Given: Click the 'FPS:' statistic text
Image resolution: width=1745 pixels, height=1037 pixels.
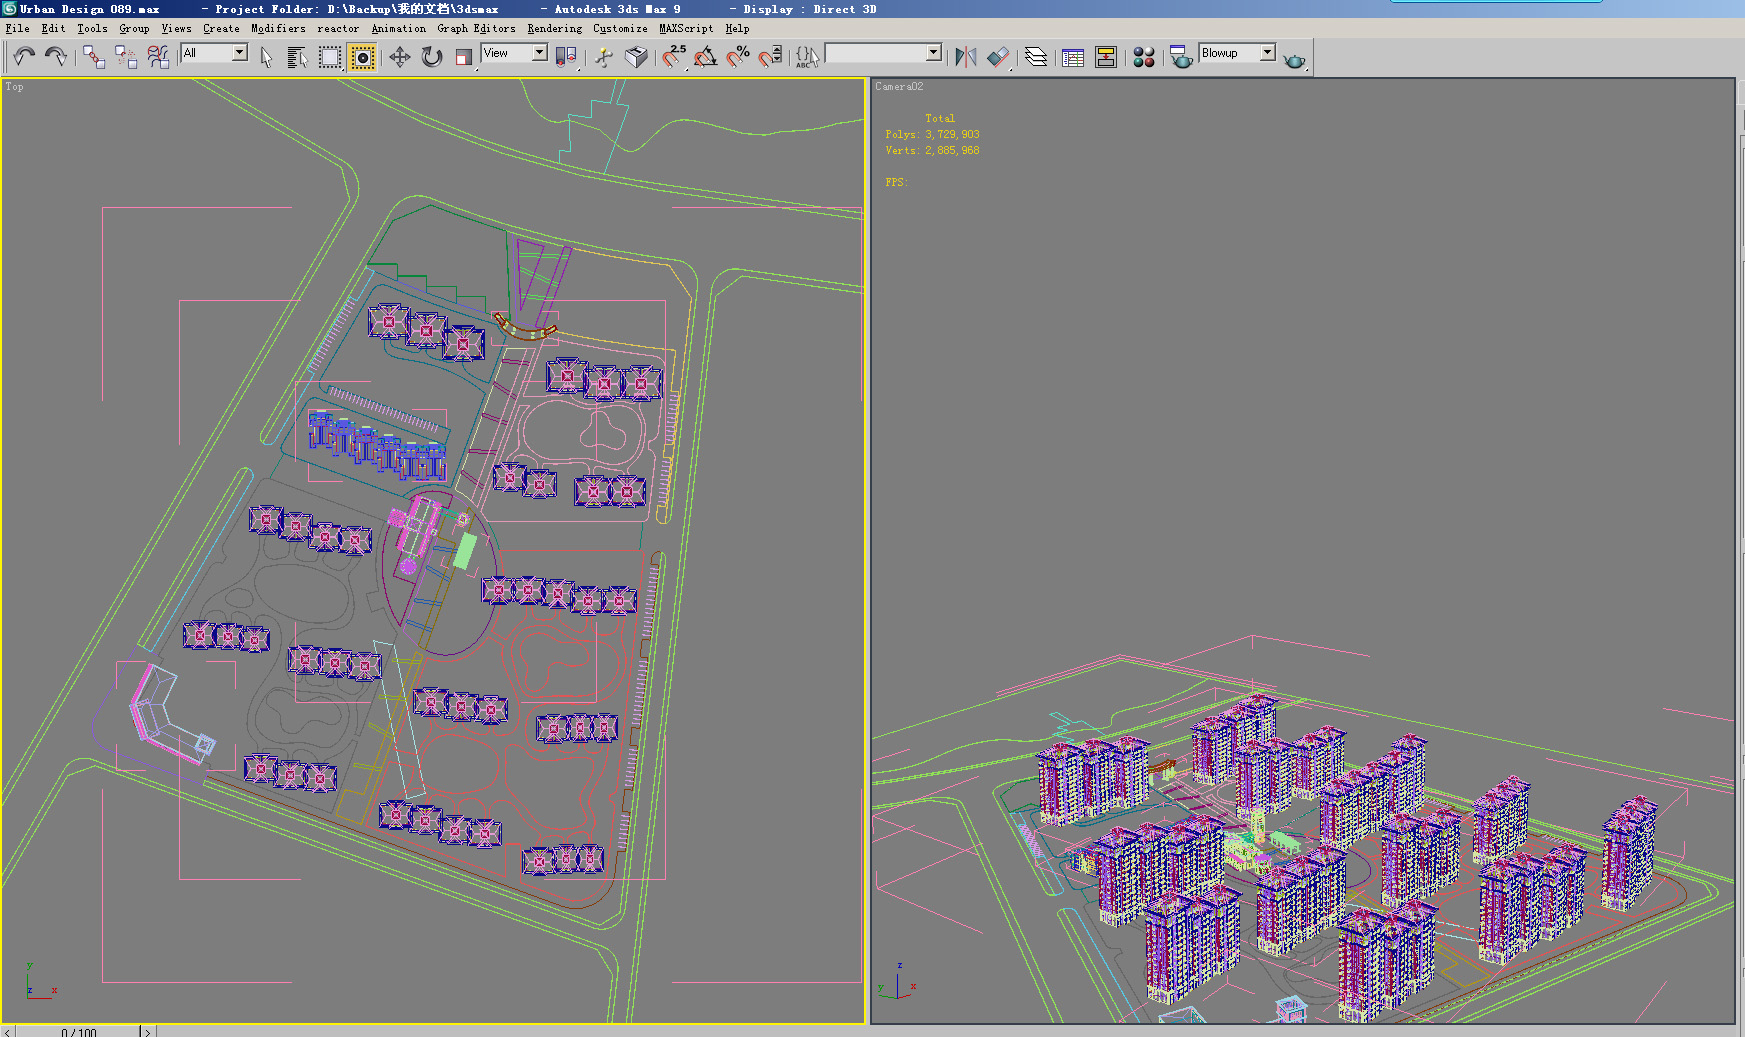Looking at the screenshot, I should click(x=895, y=182).
